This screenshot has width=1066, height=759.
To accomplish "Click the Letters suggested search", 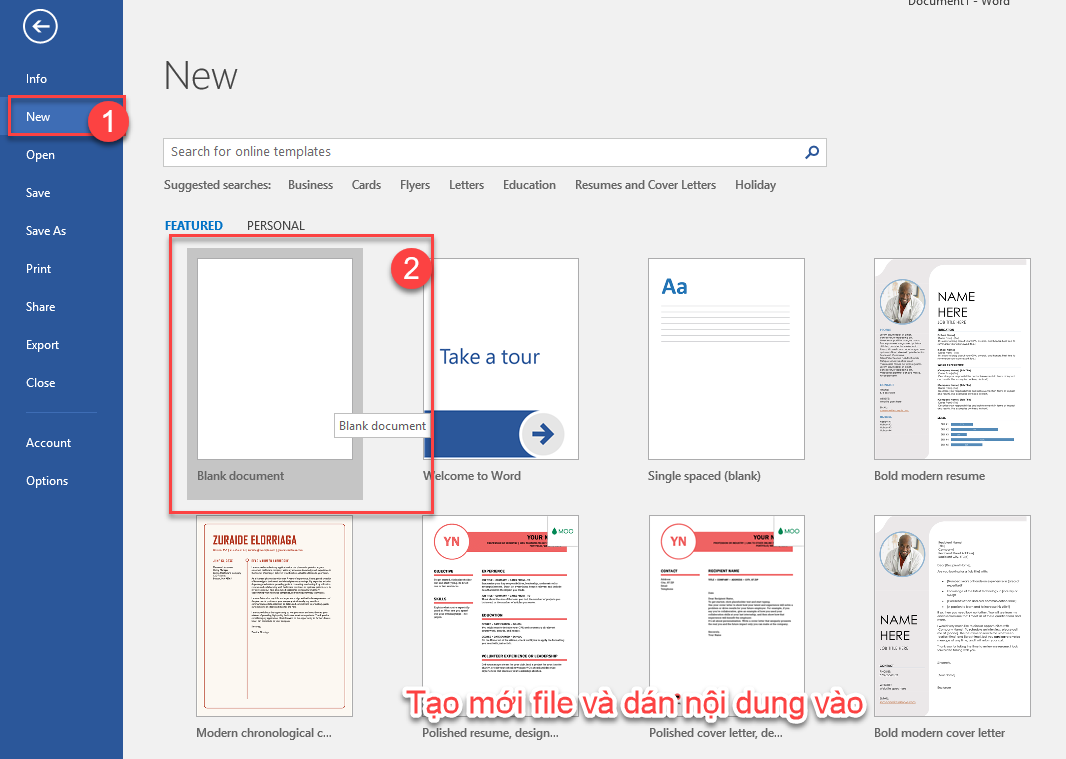I will point(466,185).
